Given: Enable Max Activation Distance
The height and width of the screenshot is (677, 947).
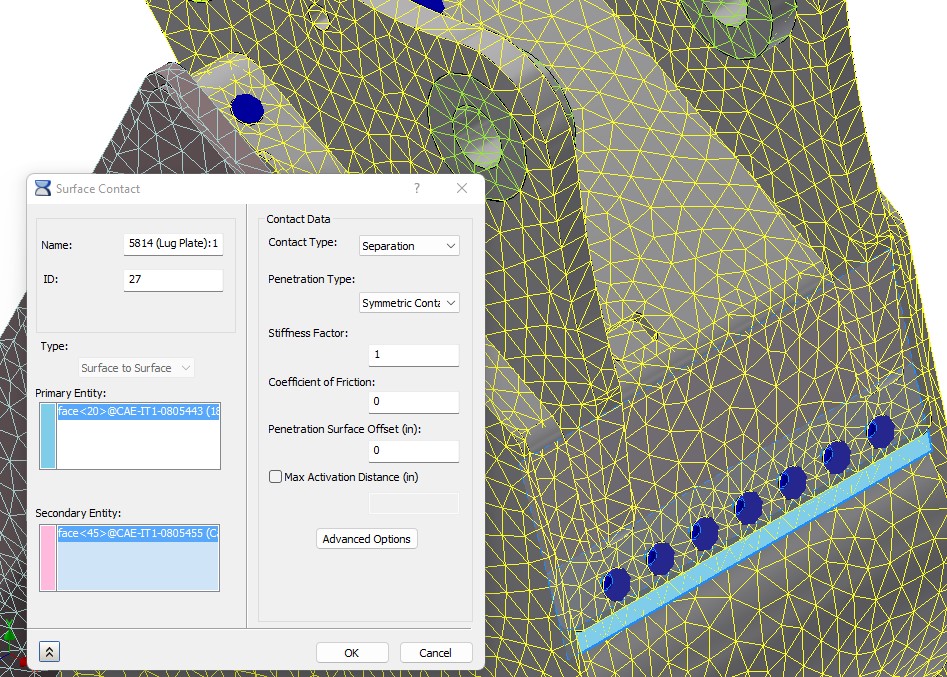Looking at the screenshot, I should point(275,477).
